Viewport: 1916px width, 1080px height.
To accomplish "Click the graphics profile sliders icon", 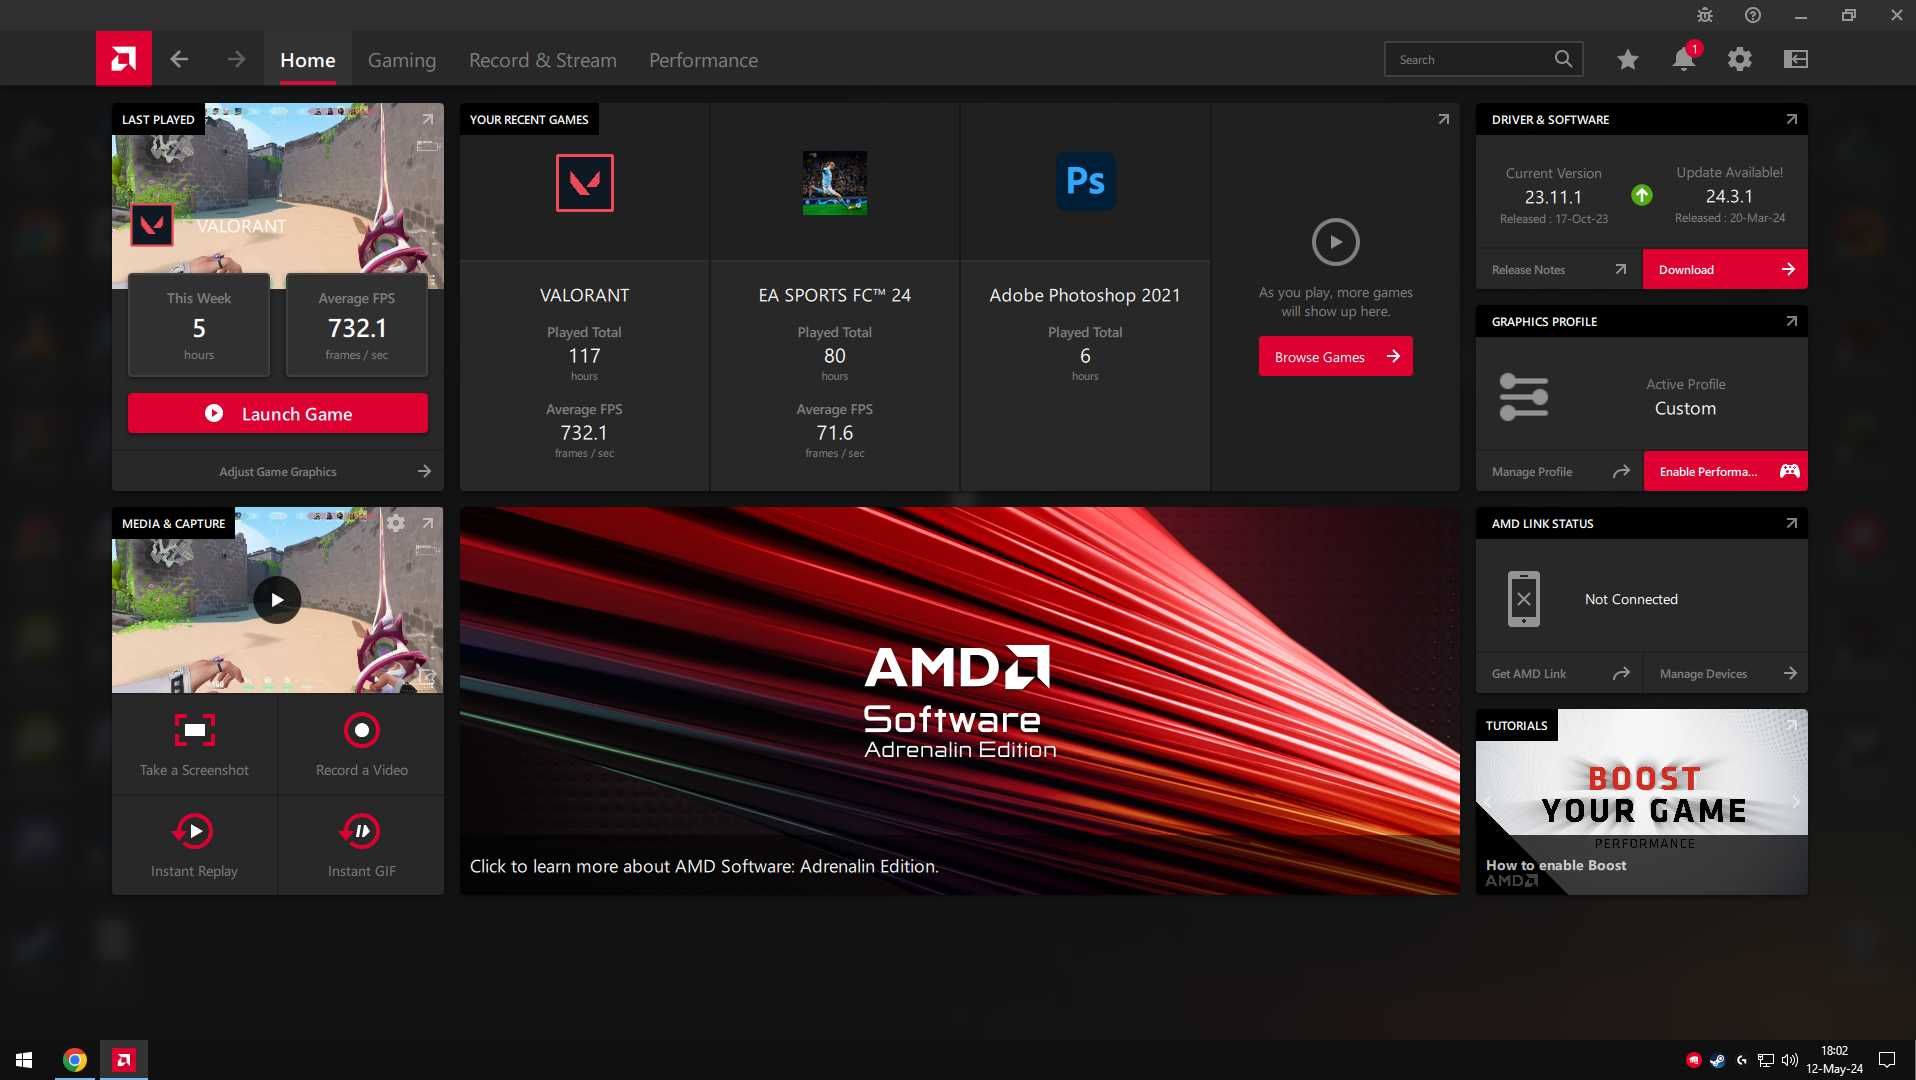I will point(1524,397).
